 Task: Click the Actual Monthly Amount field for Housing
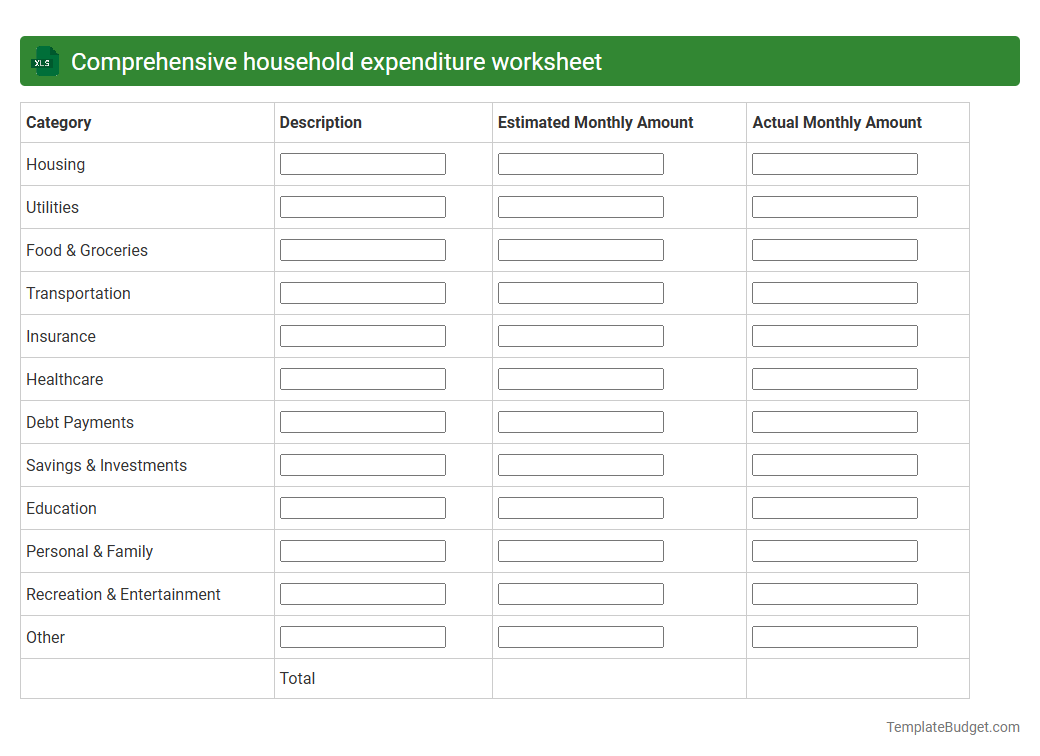[x=834, y=163]
